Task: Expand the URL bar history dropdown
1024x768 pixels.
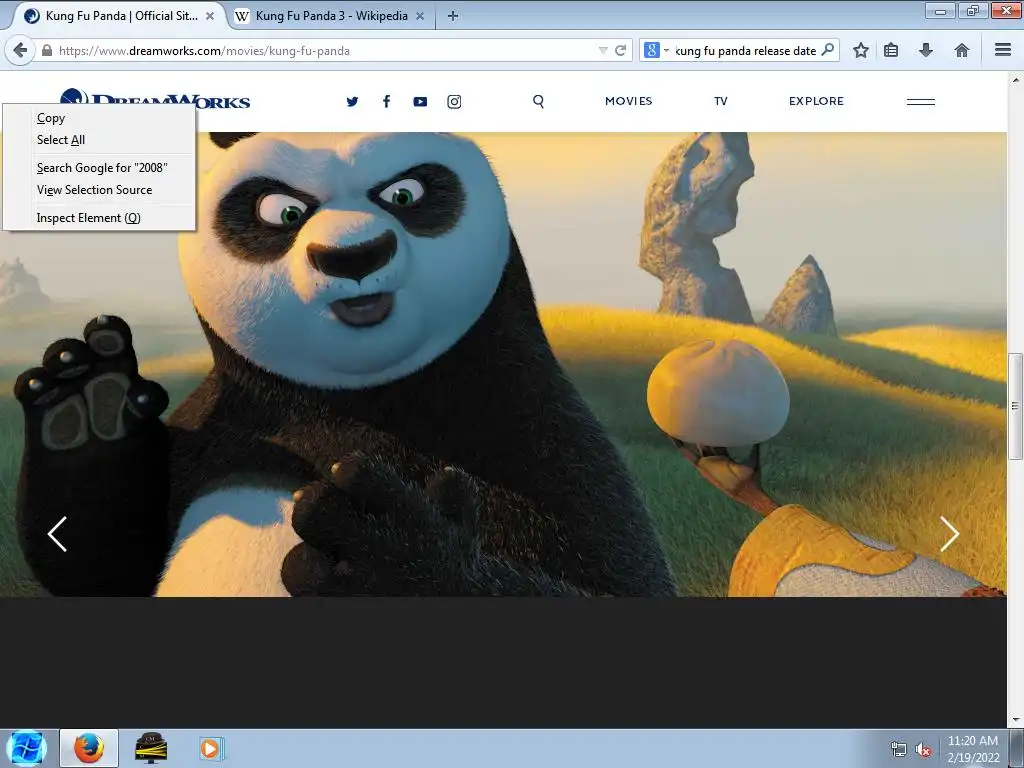Action: 603,50
